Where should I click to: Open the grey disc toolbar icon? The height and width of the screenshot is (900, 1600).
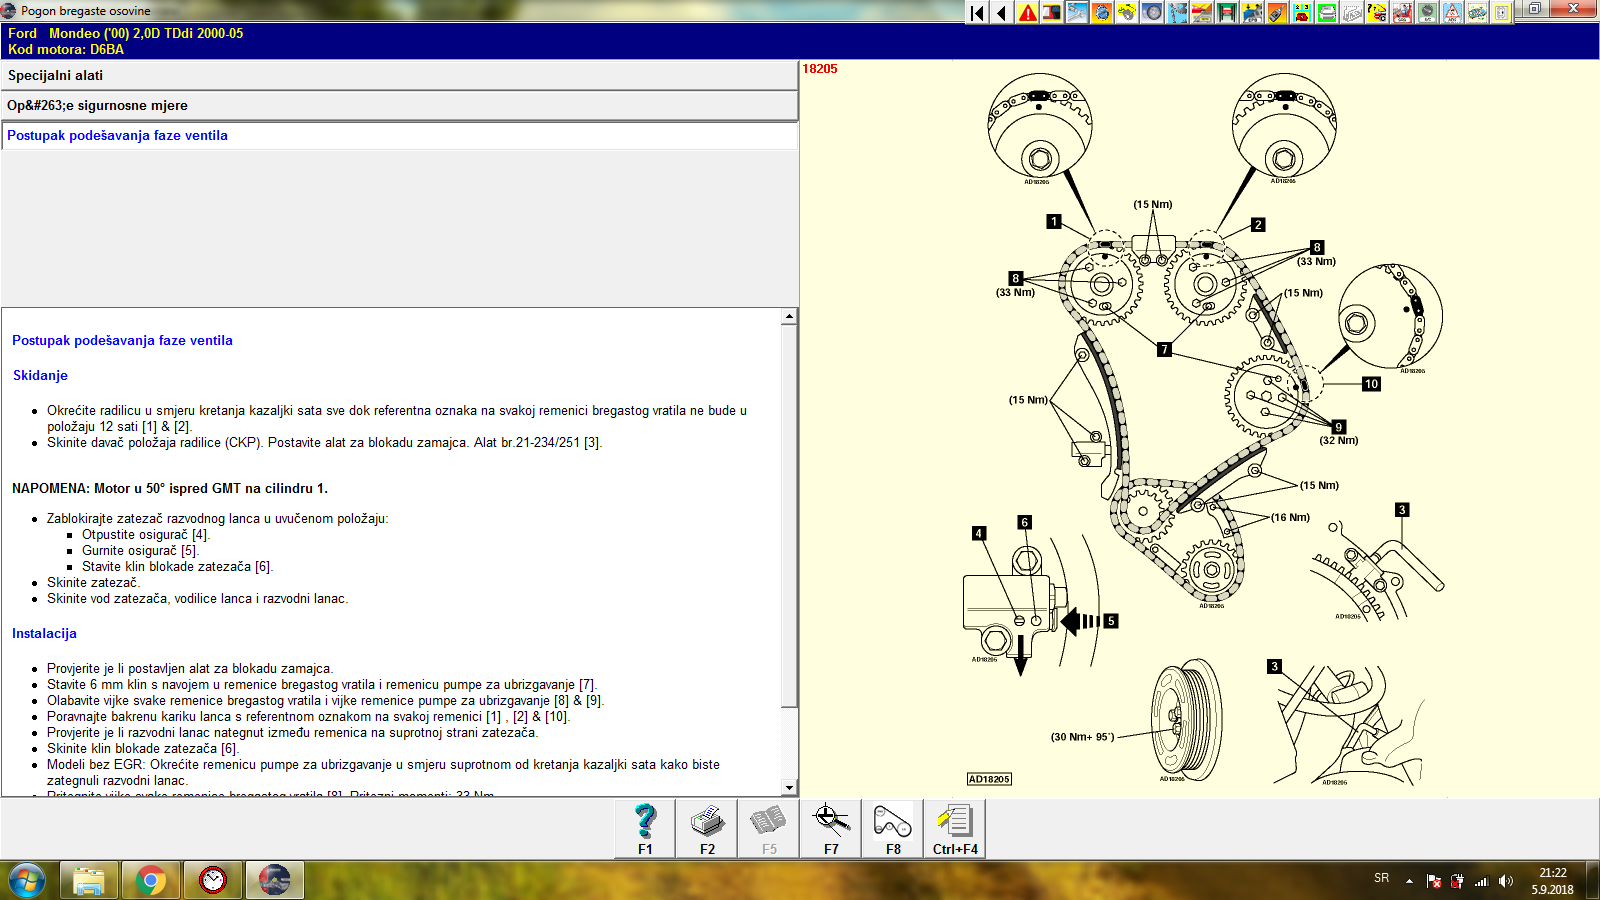1152,13
